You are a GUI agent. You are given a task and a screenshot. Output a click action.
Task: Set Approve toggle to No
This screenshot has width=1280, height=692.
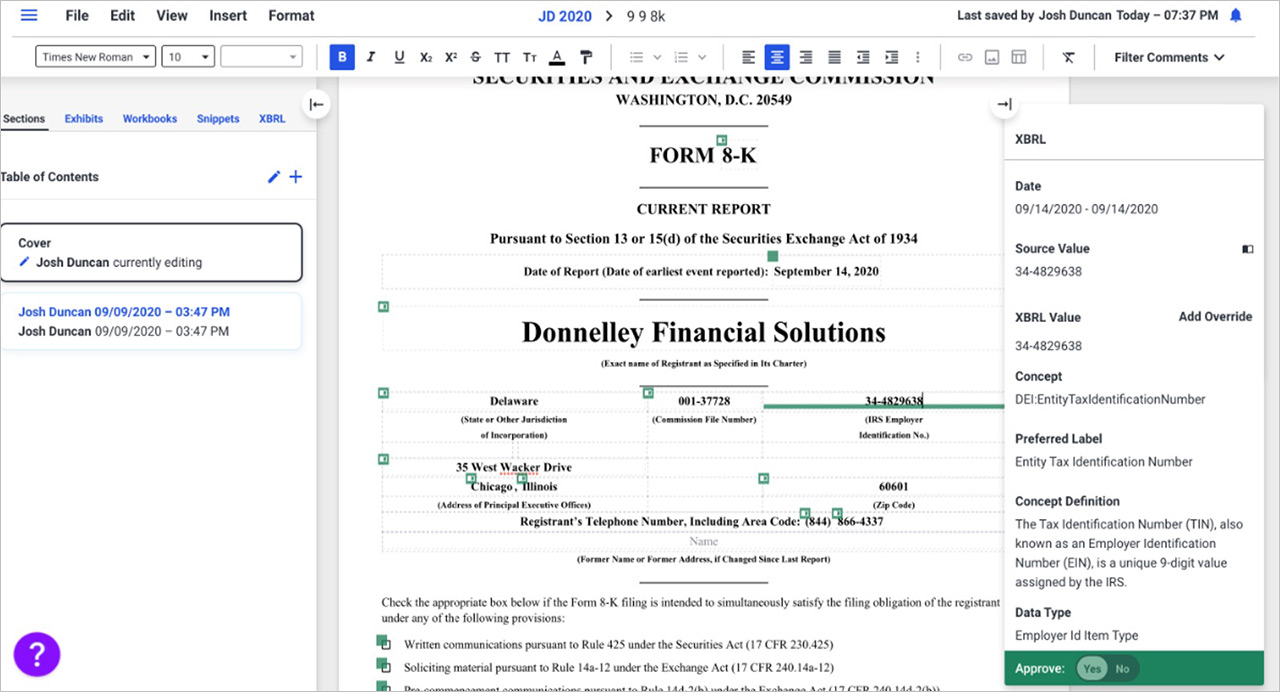pos(1123,669)
